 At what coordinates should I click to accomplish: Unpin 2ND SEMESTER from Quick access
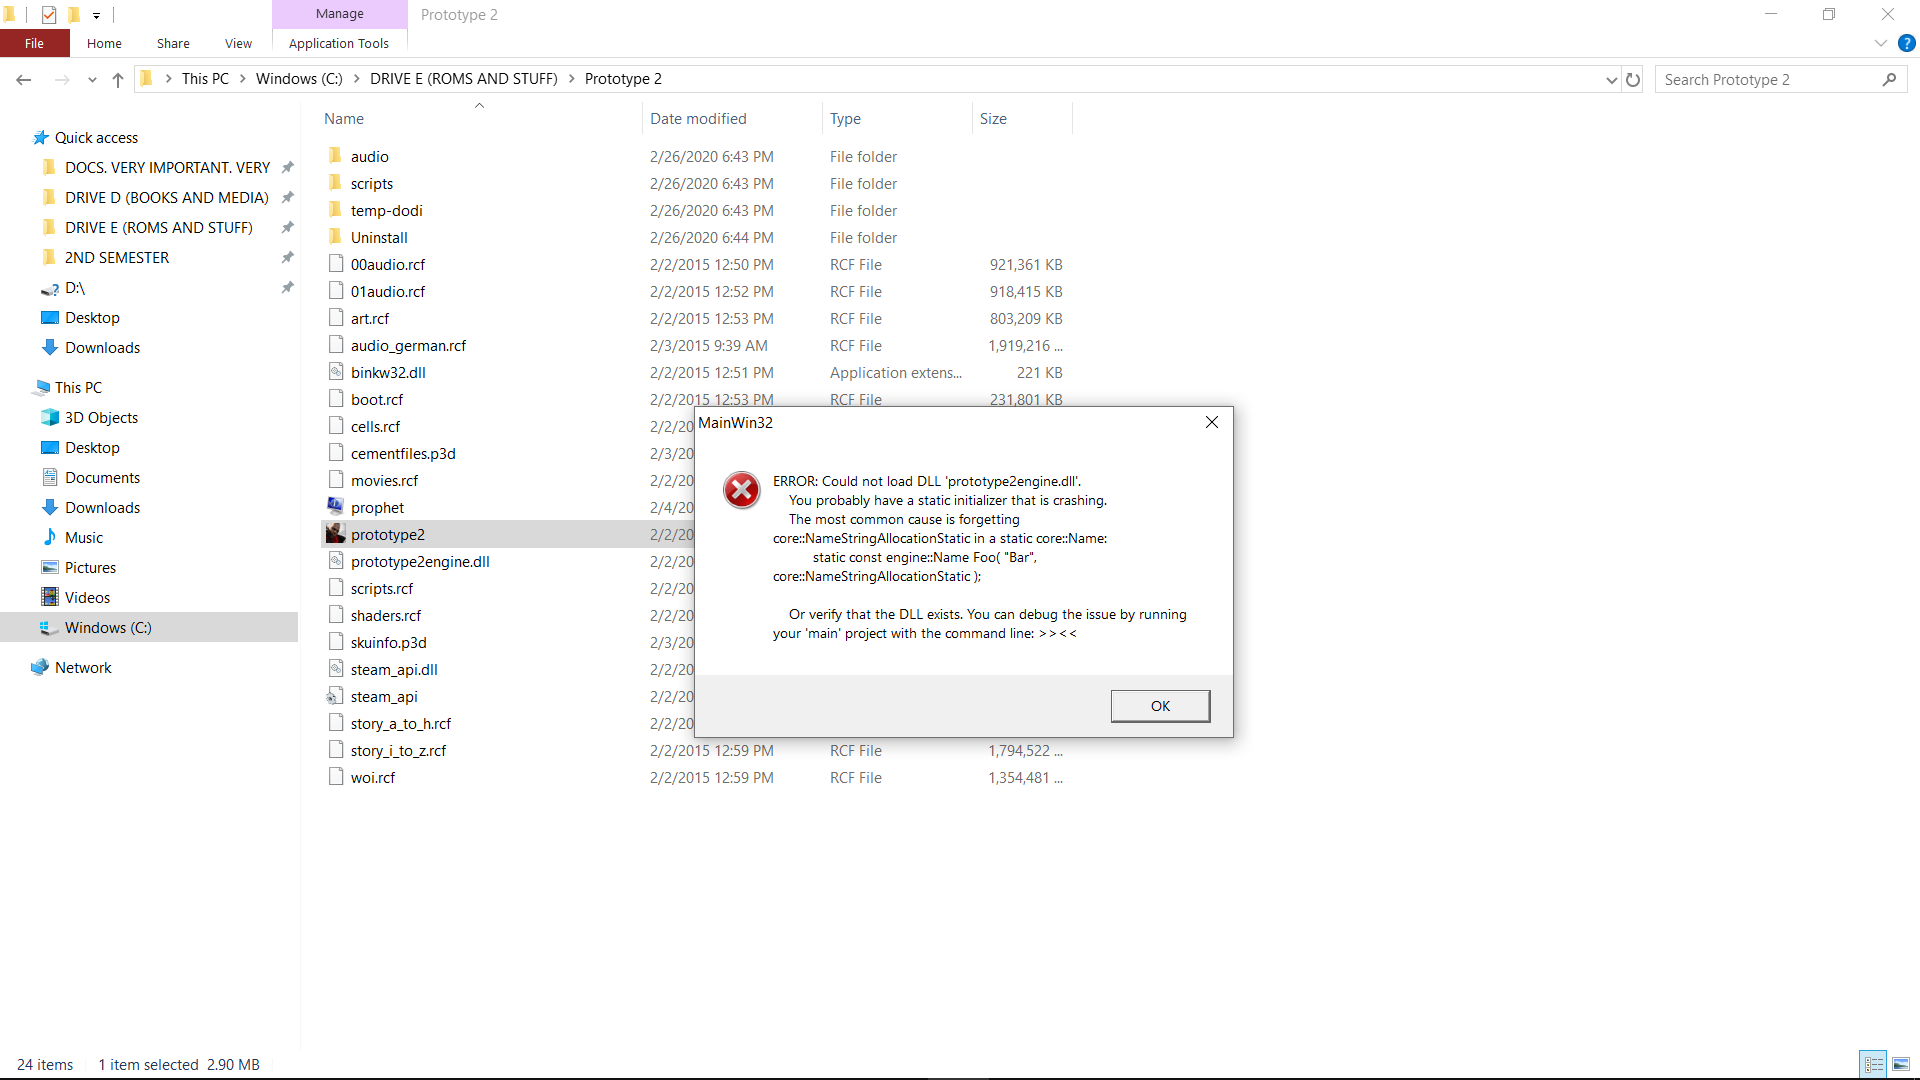(x=287, y=257)
